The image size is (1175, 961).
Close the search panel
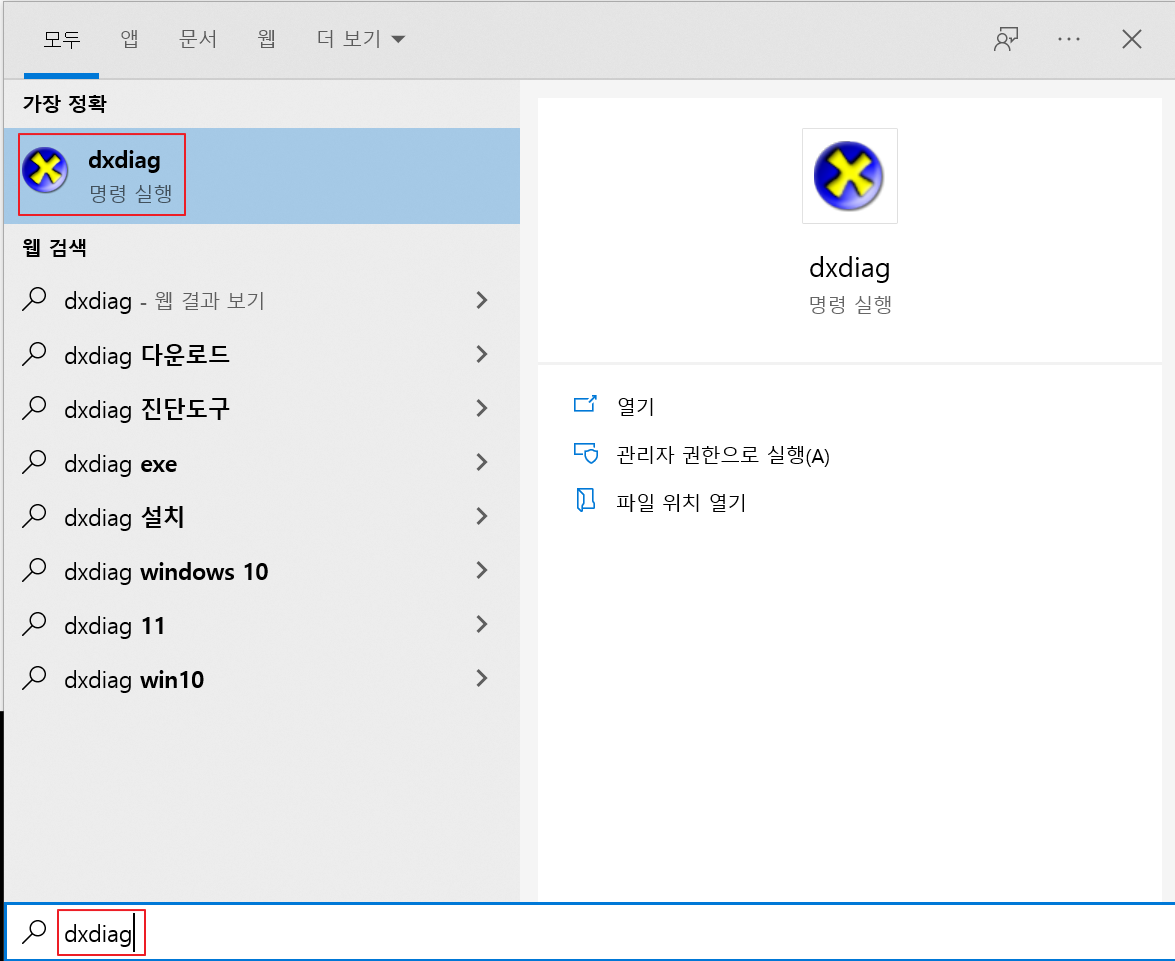(x=1132, y=39)
